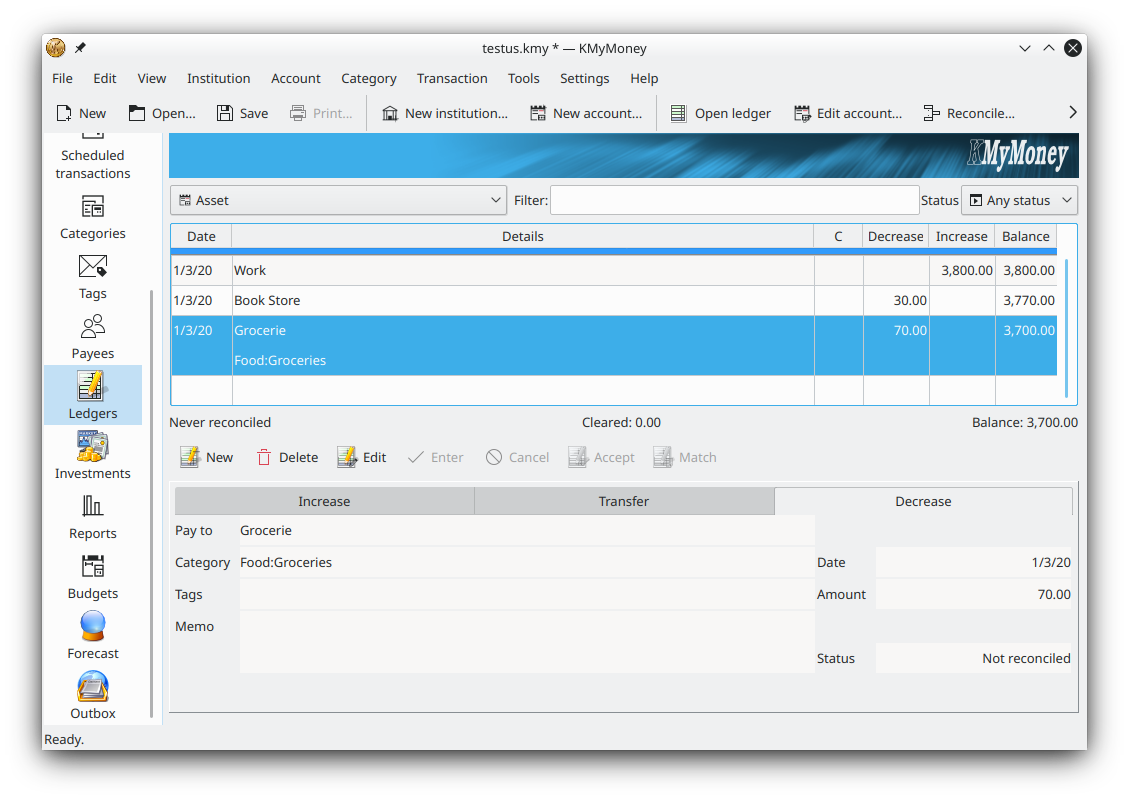The height and width of the screenshot is (800, 1129).
Task: Open the Transaction menu
Action: tap(452, 78)
